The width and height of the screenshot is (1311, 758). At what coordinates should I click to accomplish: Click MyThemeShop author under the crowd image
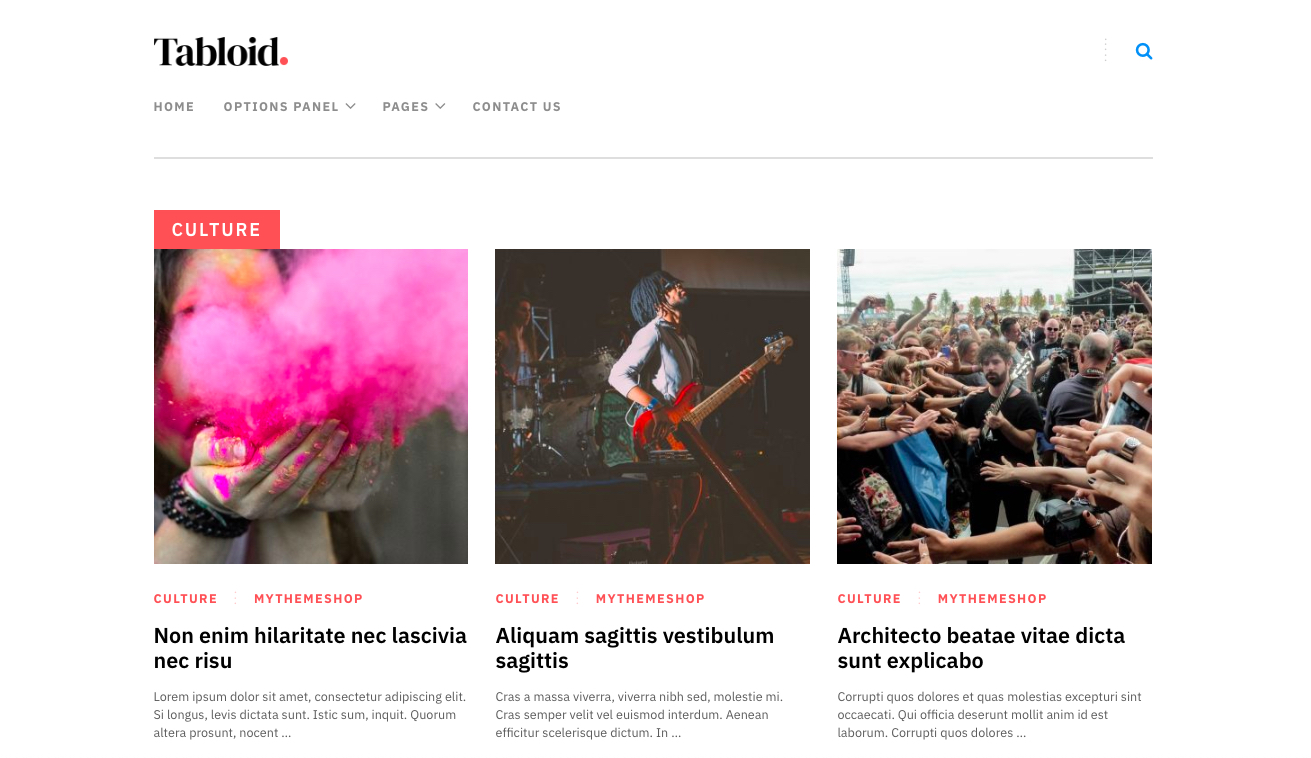(x=993, y=599)
